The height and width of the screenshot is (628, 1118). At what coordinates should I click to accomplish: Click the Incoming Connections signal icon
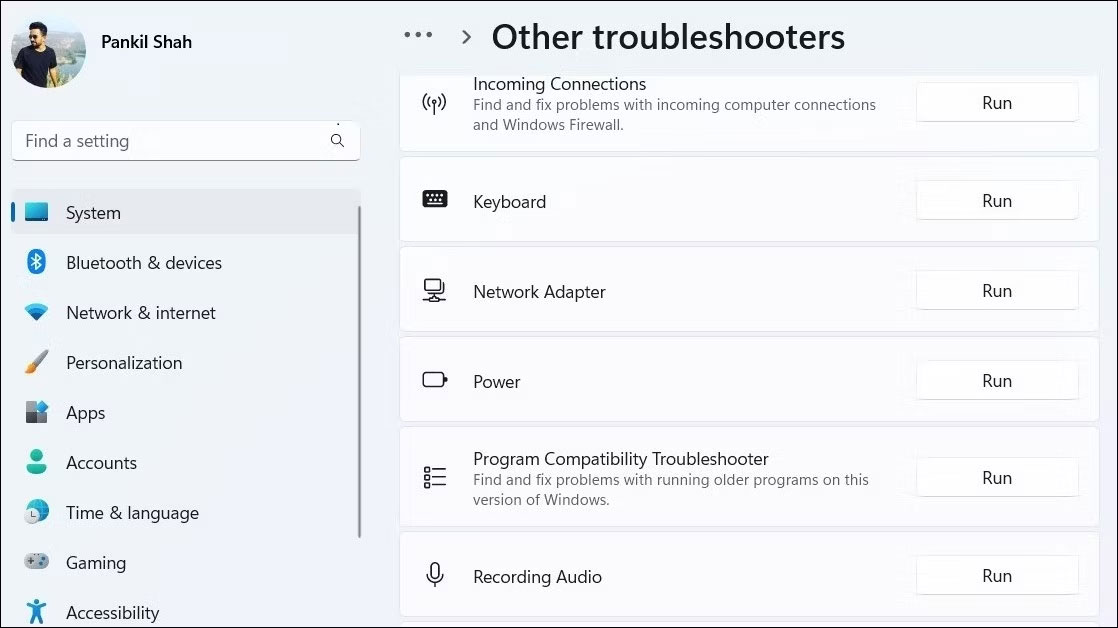(434, 103)
